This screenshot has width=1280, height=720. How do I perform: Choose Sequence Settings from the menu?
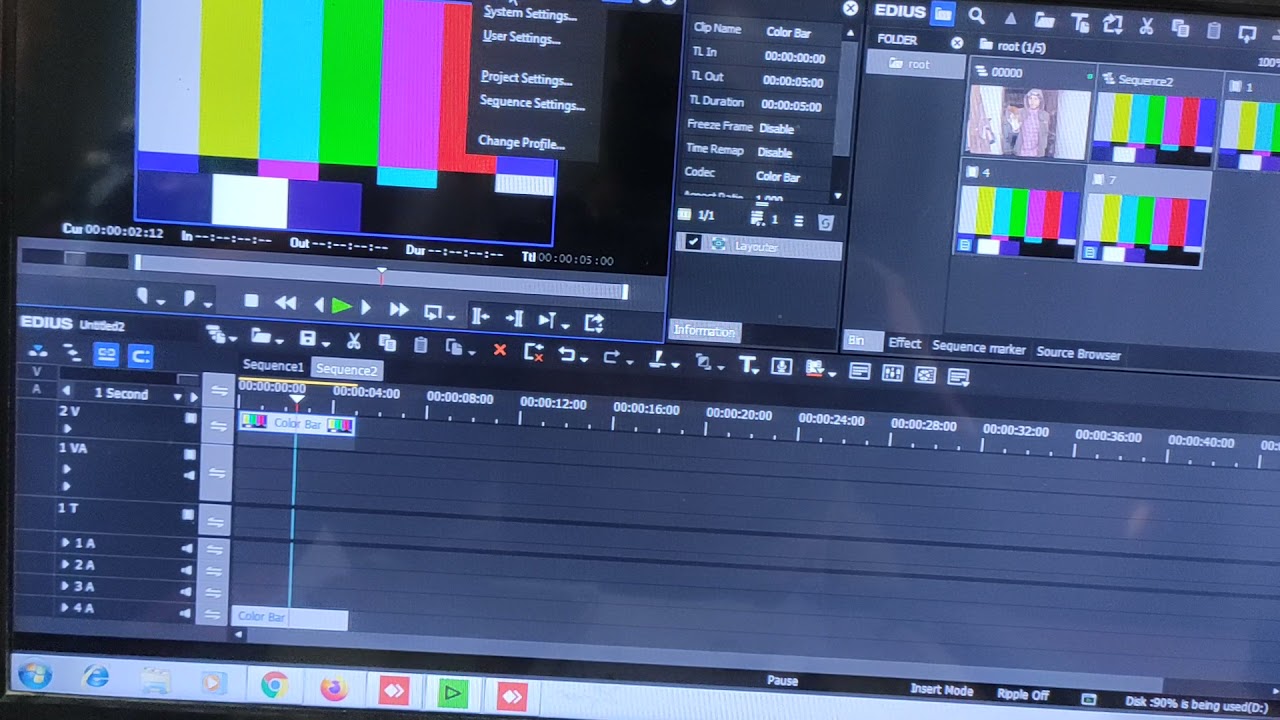(532, 103)
